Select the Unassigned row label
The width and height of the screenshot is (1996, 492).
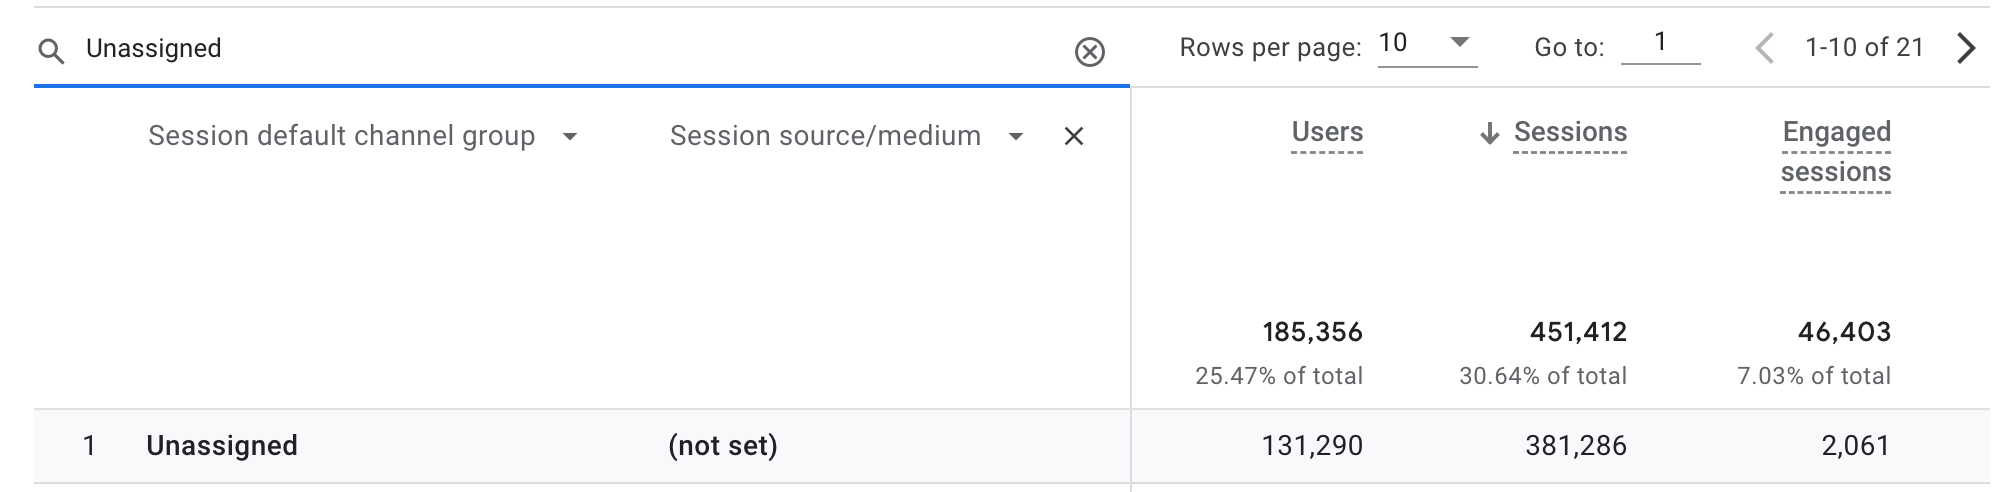pyautogui.click(x=222, y=446)
